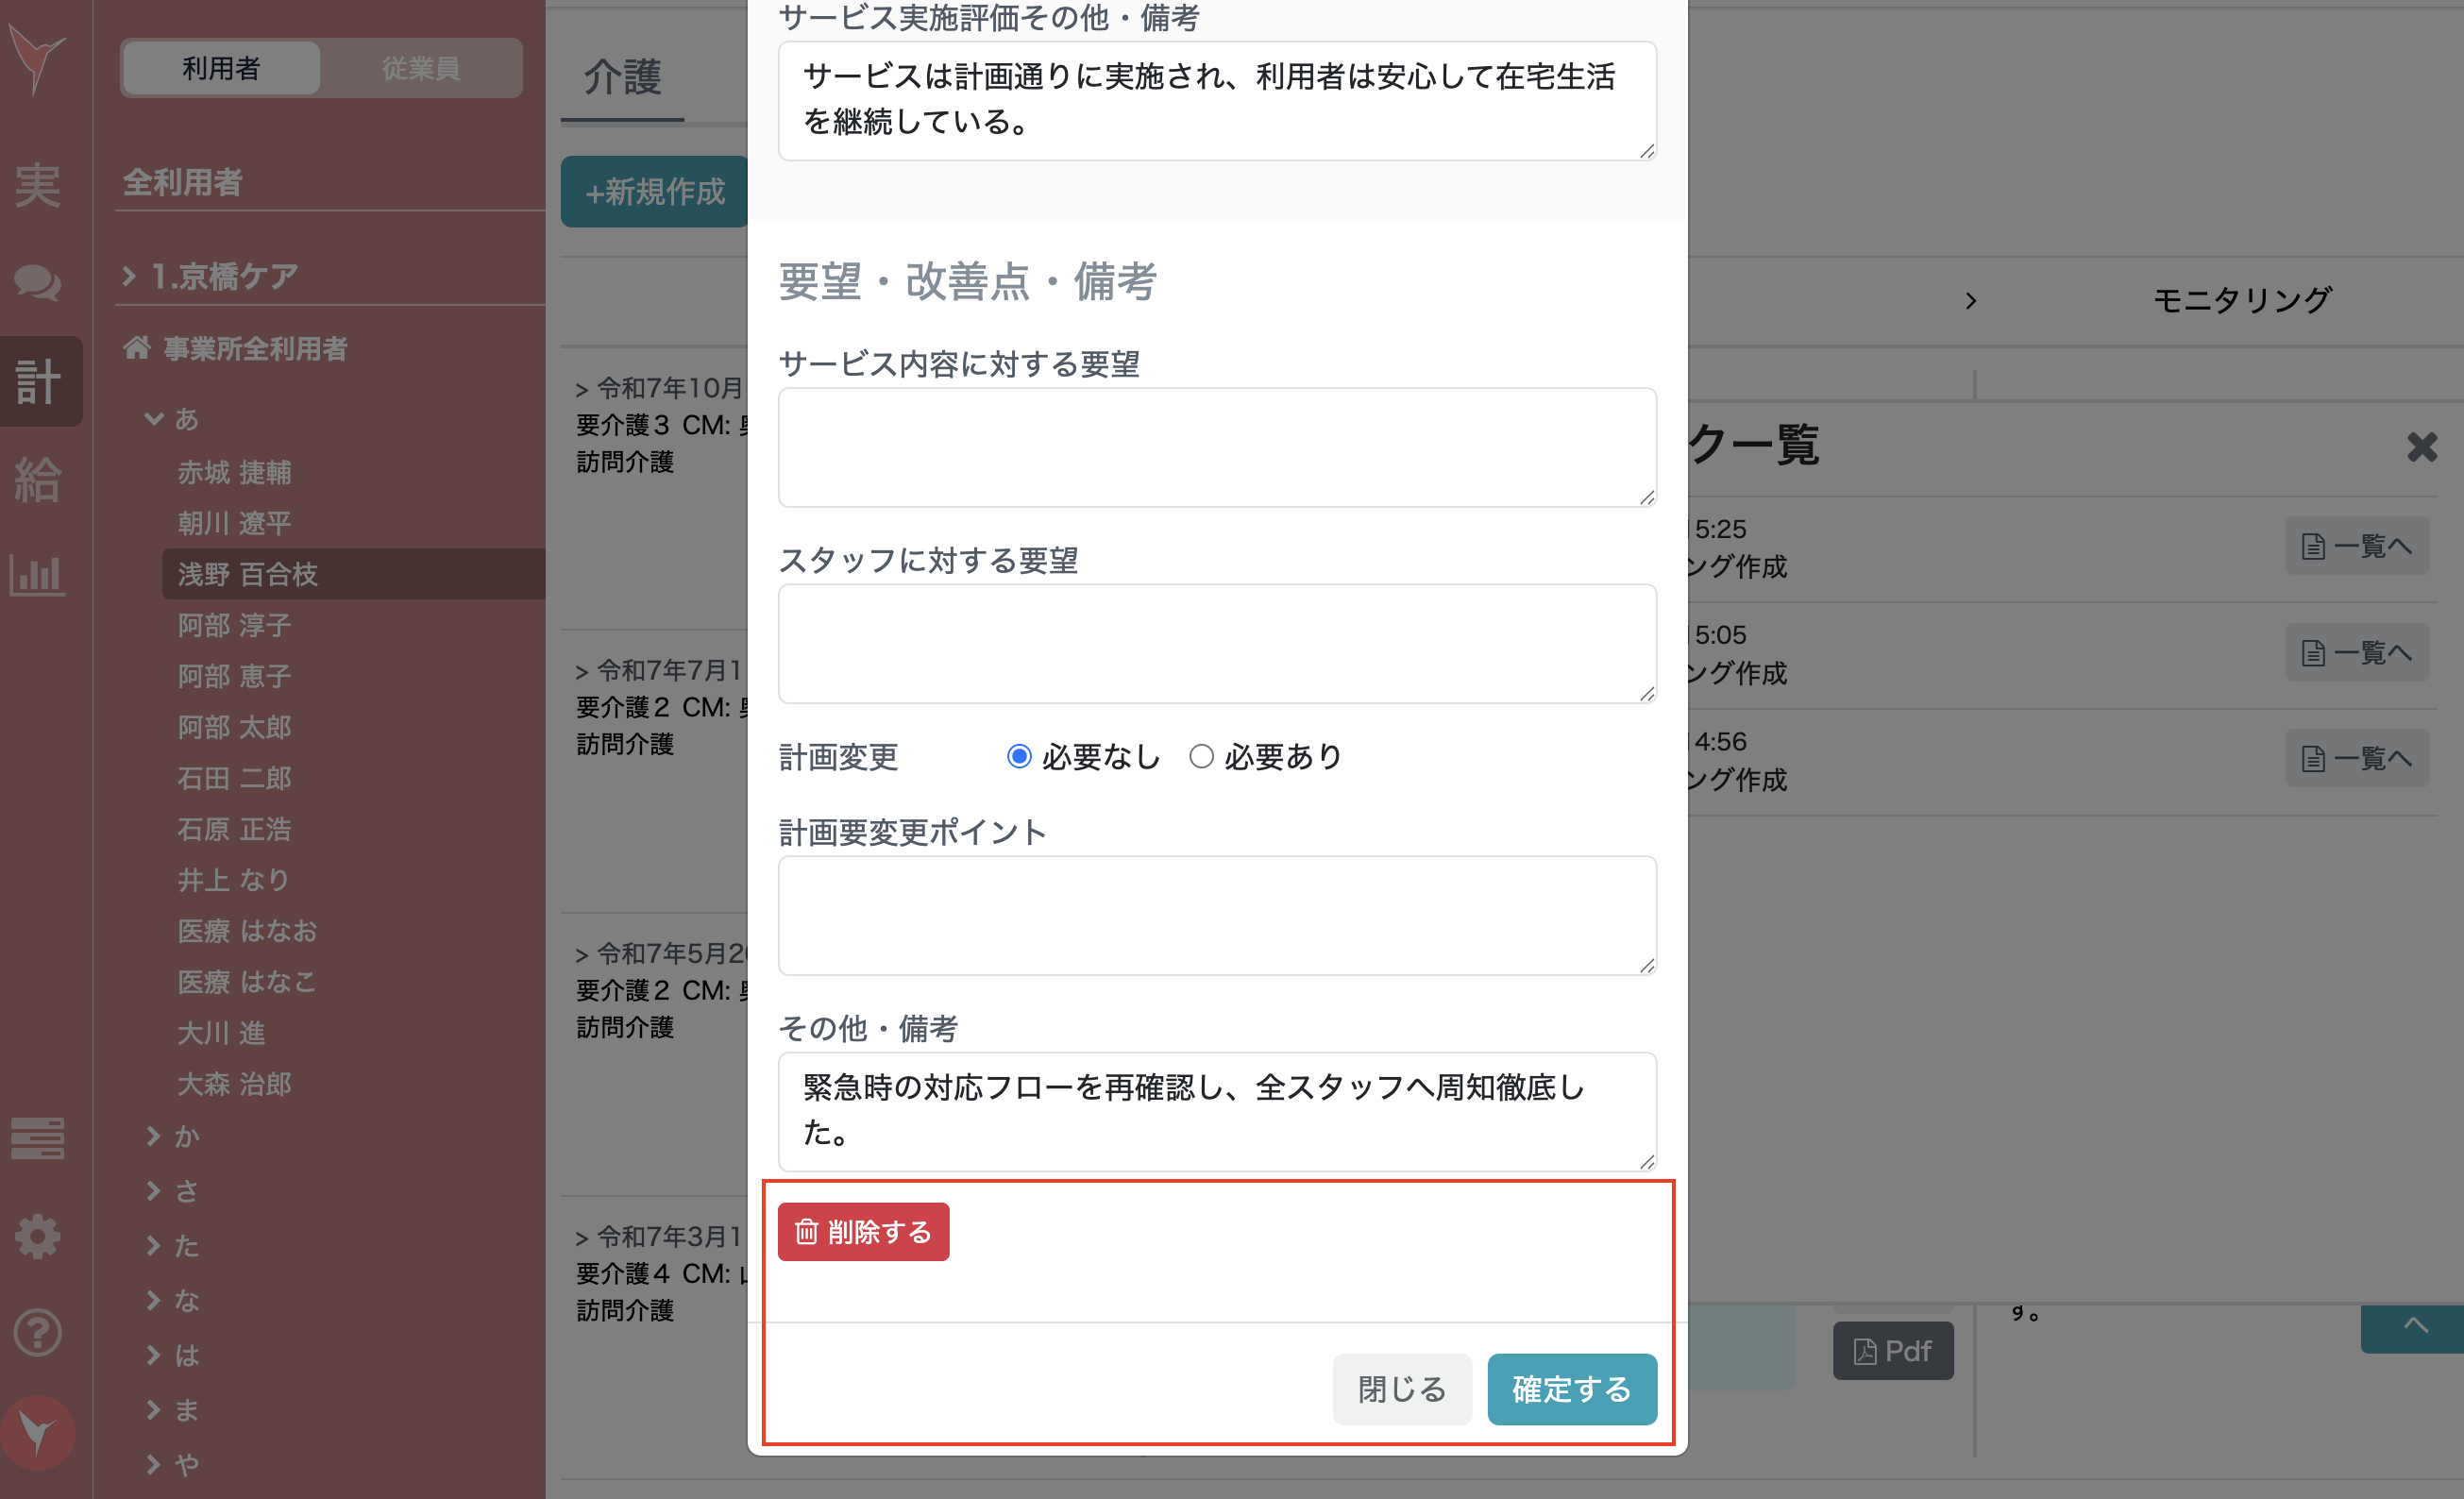Open the chat bubble icon in sidebar
This screenshot has width=2464, height=1499.
[38, 283]
